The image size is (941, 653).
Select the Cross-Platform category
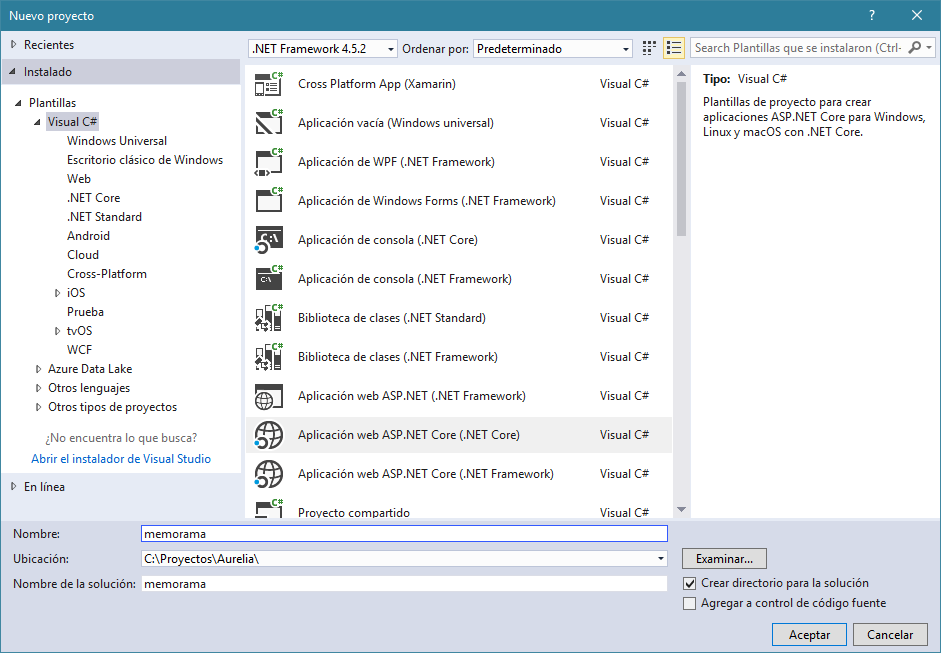click(x=107, y=274)
